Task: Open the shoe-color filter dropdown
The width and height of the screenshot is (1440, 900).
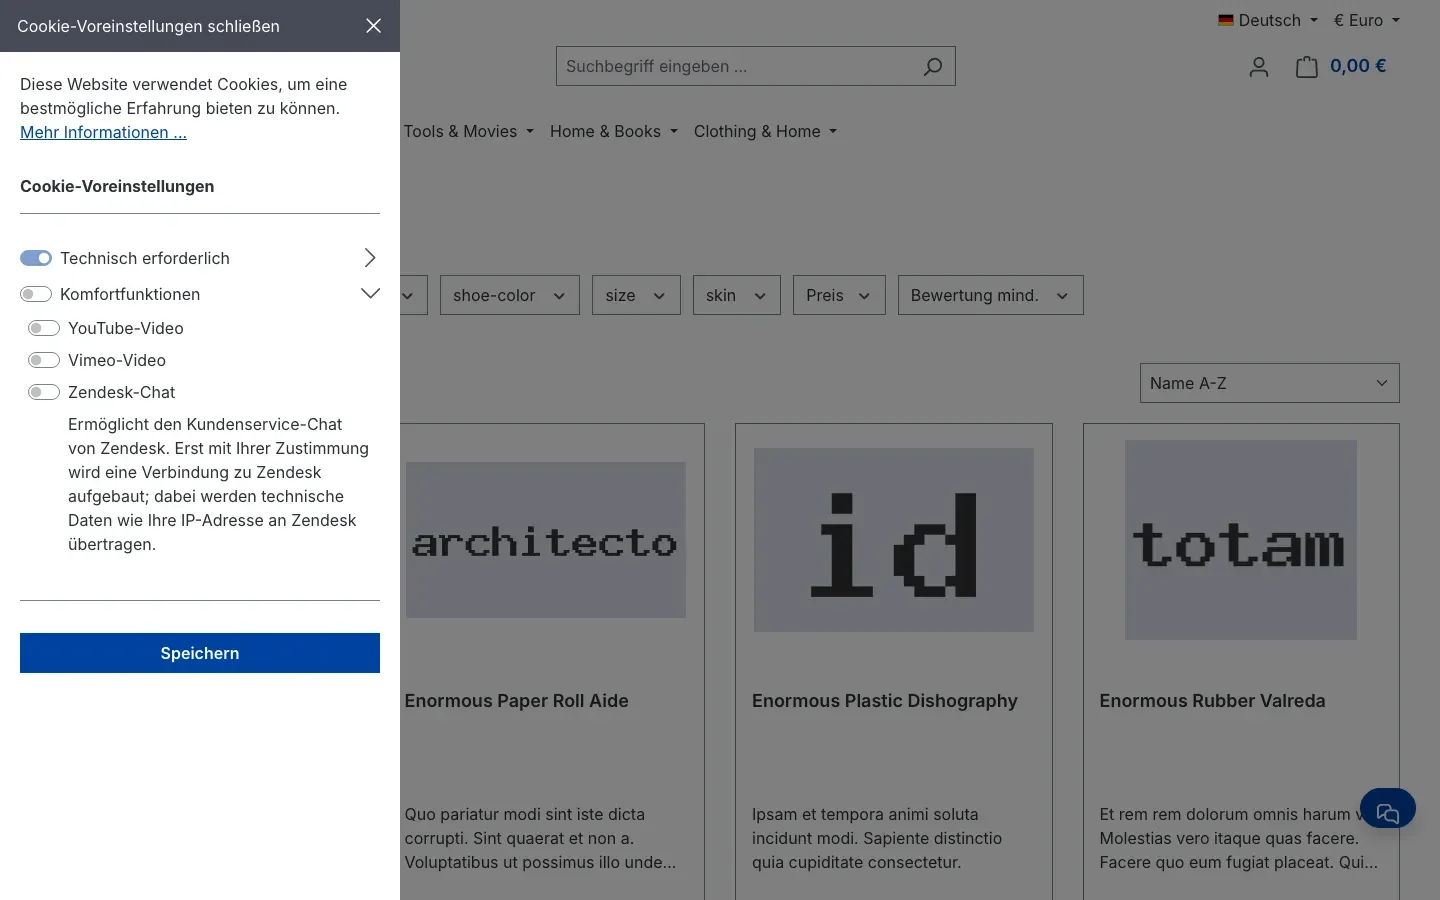Action: 510,295
